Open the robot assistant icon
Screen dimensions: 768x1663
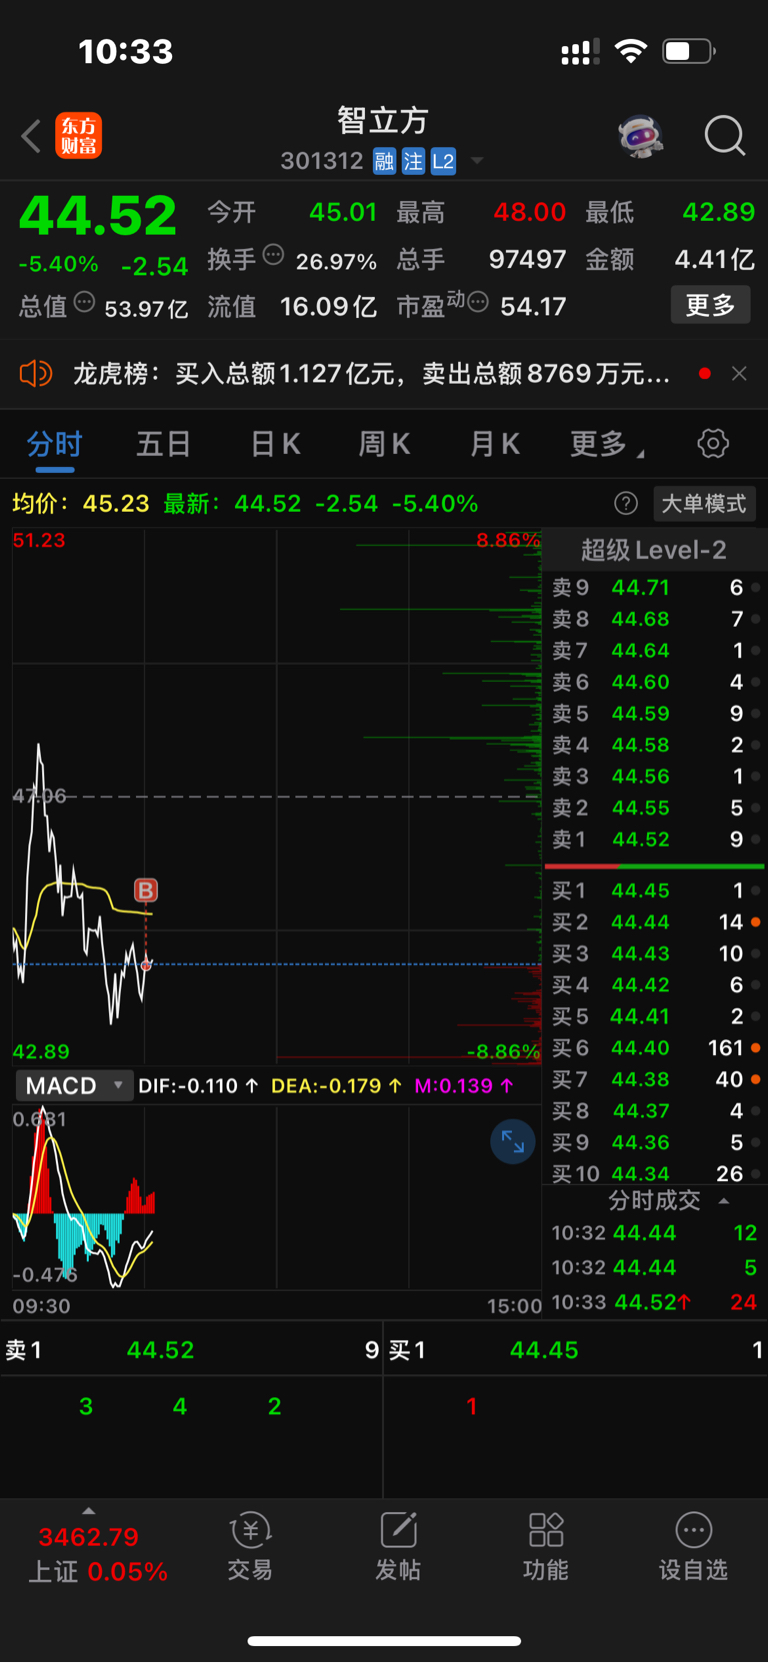pyautogui.click(x=641, y=136)
